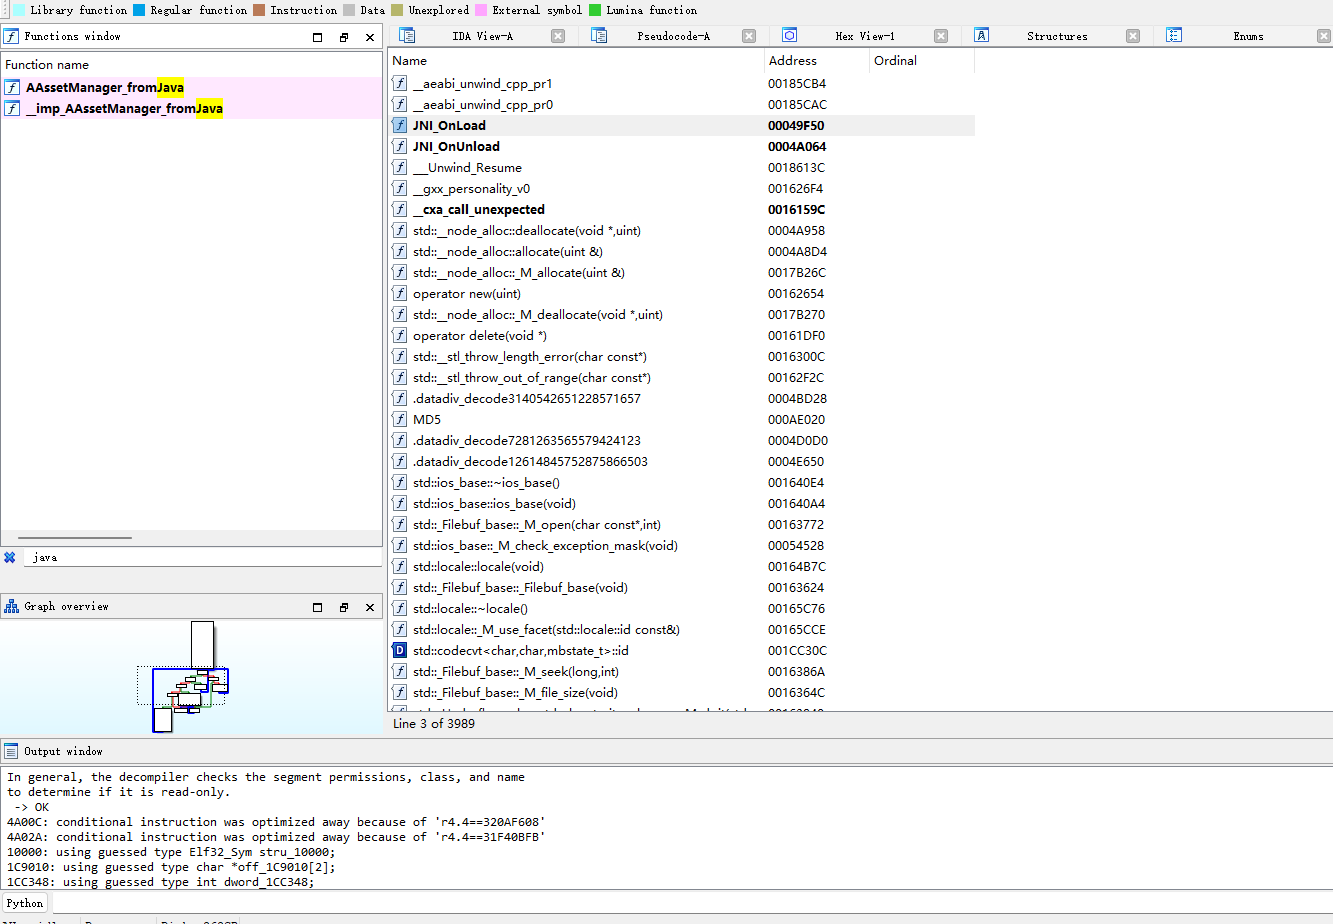This screenshot has height=924, width=1333.
Task: Clear the java filter with X icon
Action: click(x=10, y=557)
